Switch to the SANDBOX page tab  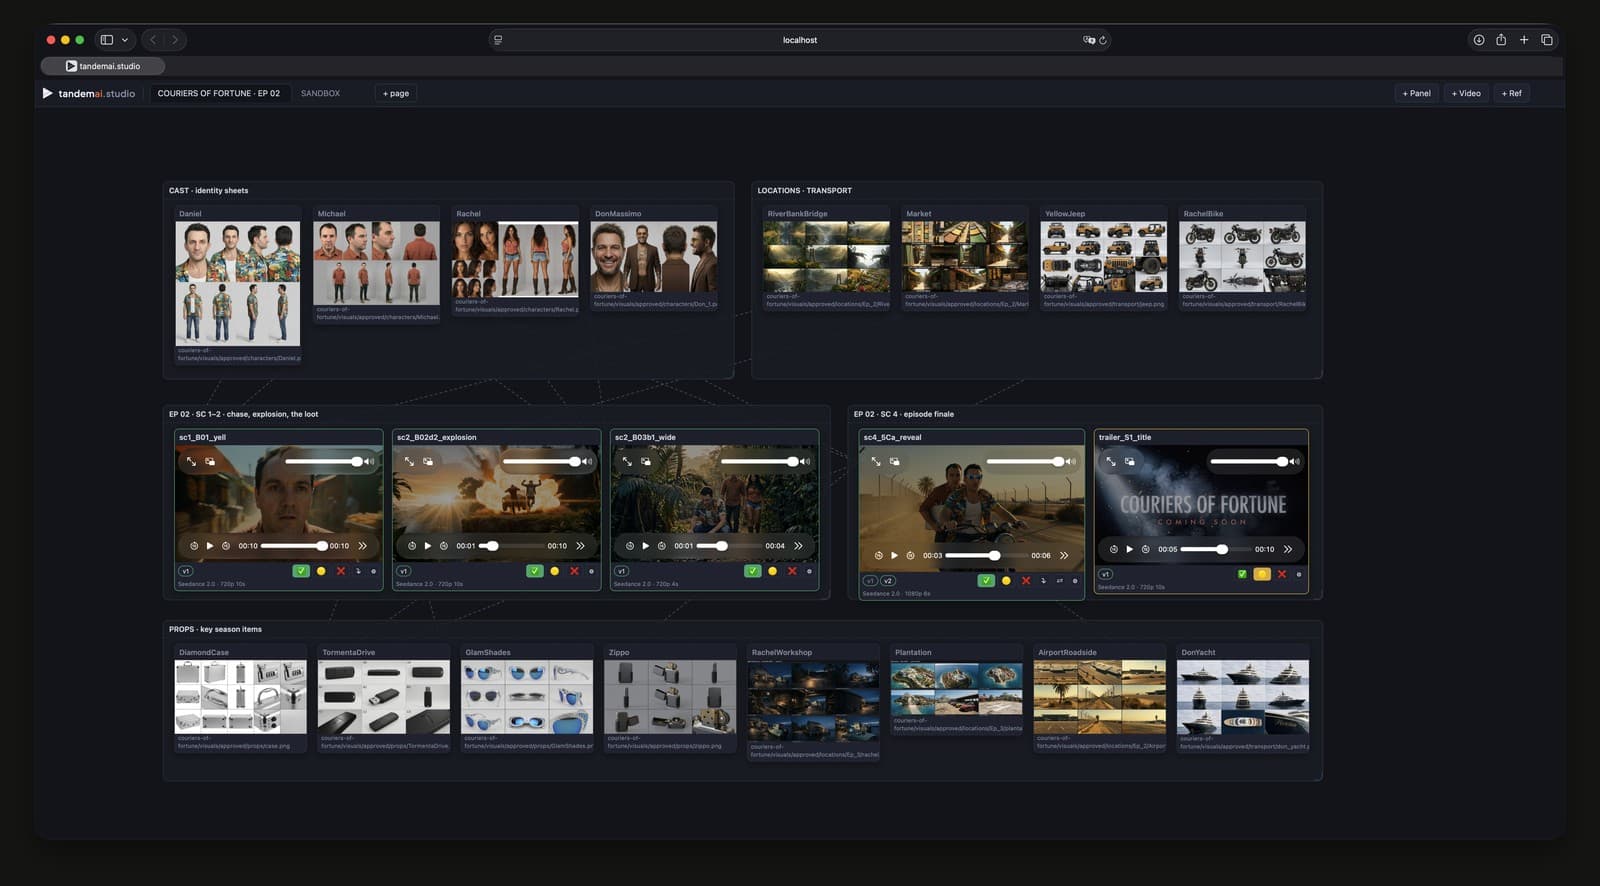point(320,93)
